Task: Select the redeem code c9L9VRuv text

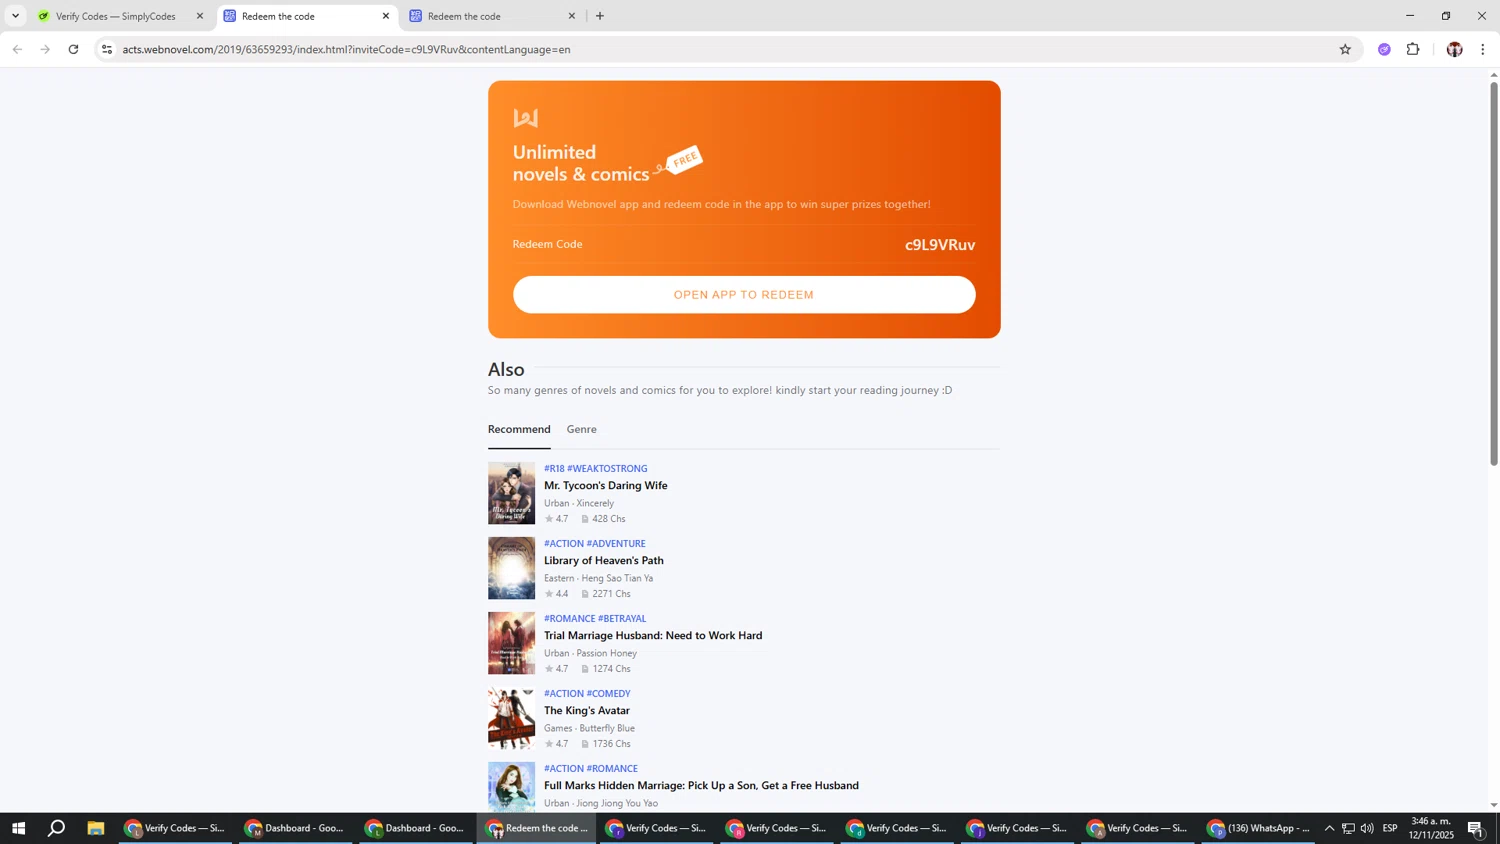Action: pos(940,245)
